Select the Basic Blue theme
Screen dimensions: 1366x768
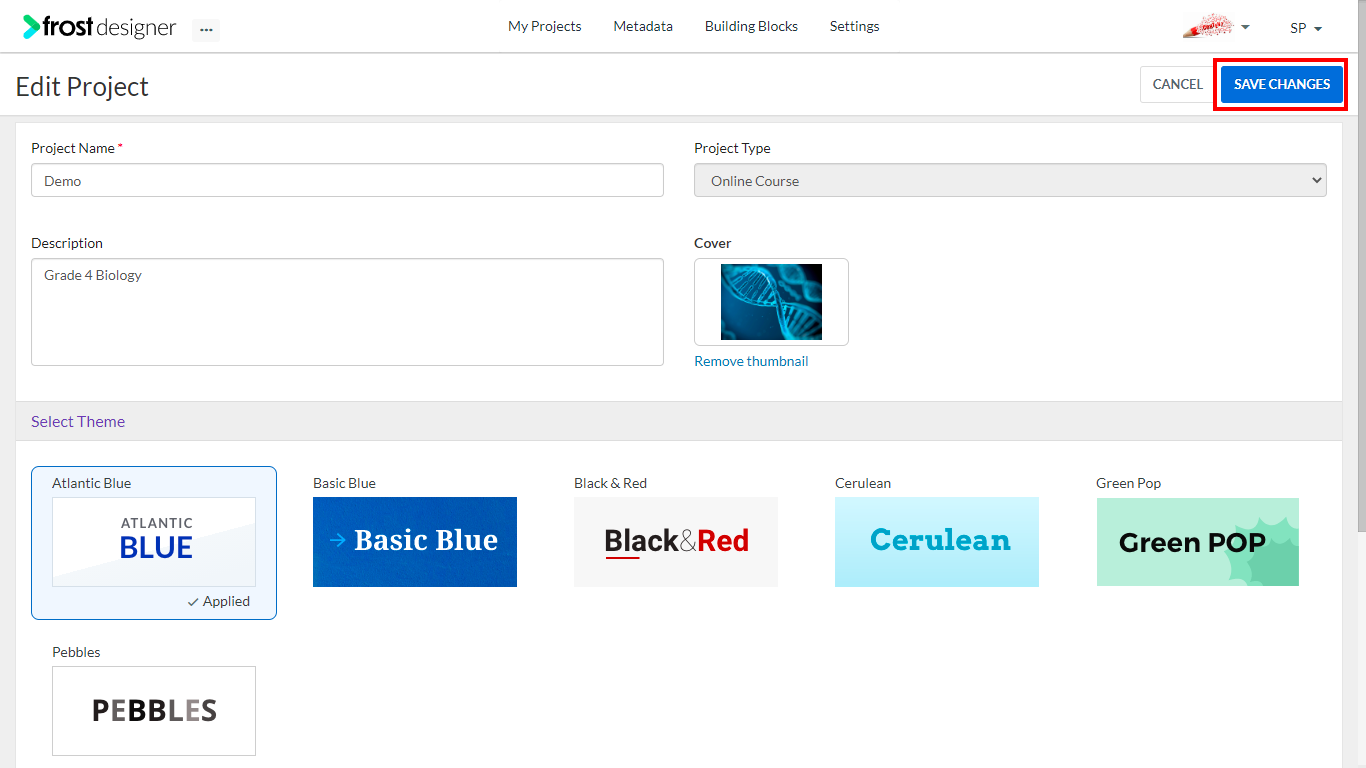click(415, 542)
